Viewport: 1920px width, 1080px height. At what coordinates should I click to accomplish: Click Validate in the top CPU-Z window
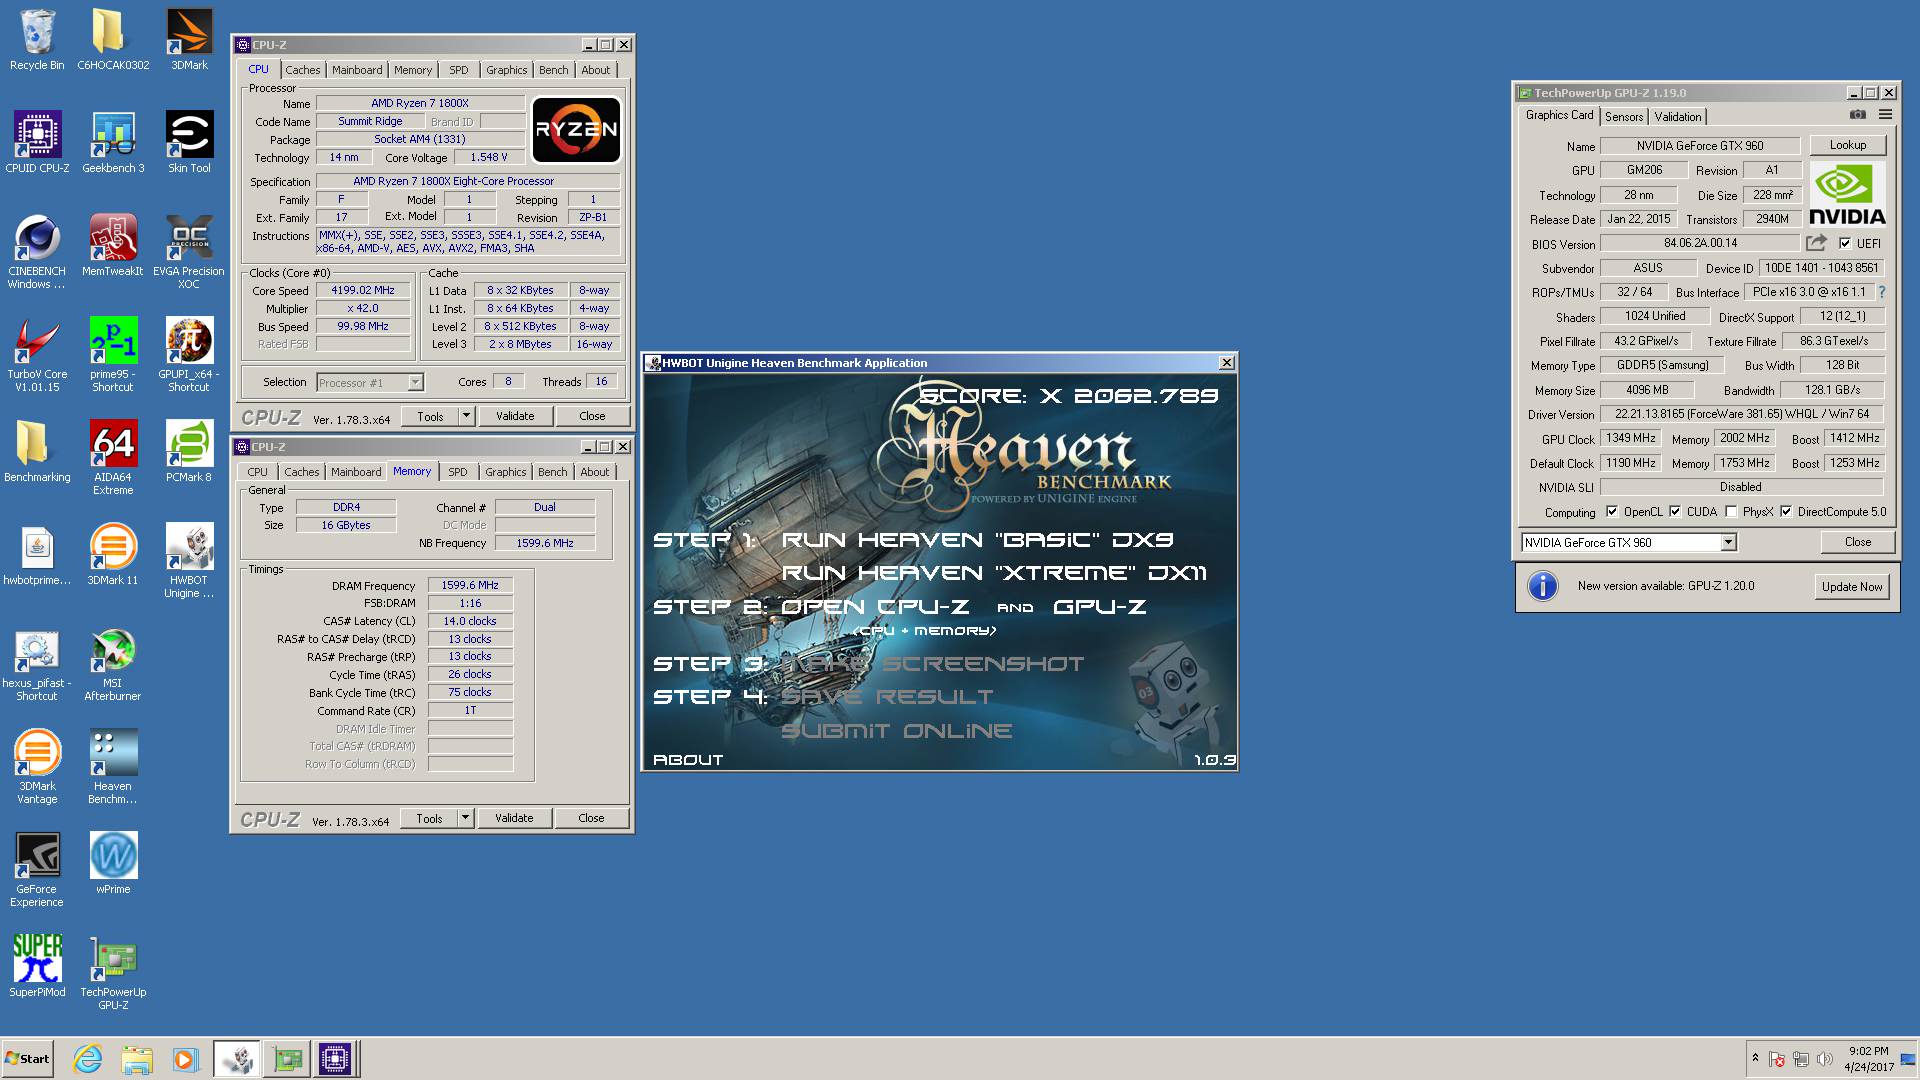pos(515,416)
